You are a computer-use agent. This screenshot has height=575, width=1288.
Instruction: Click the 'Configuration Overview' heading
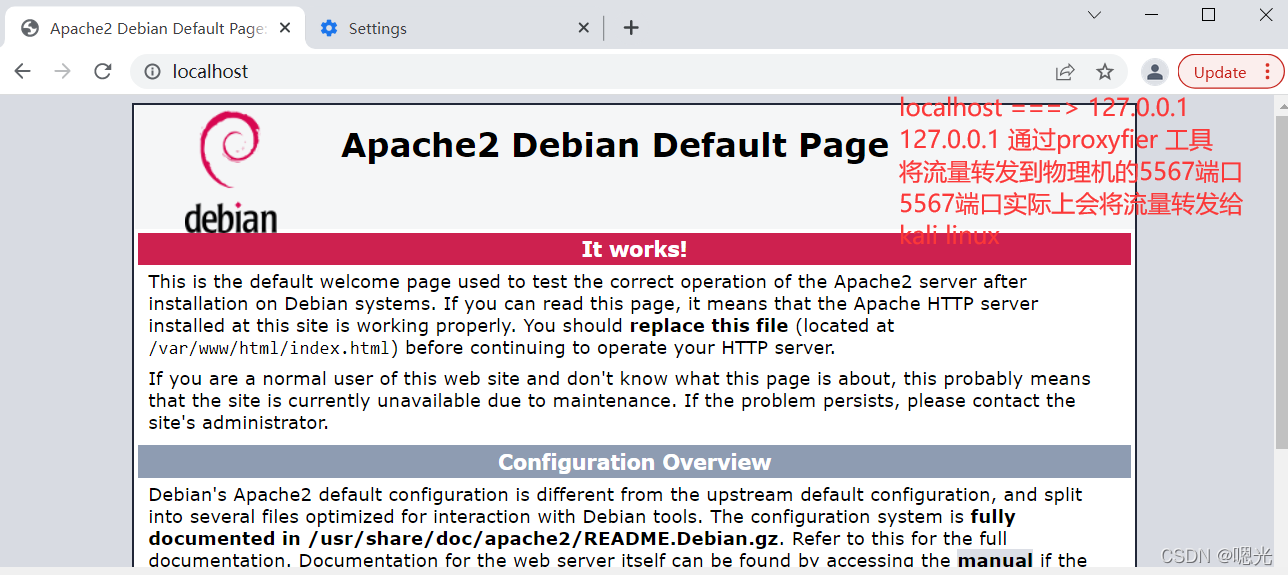coord(634,462)
